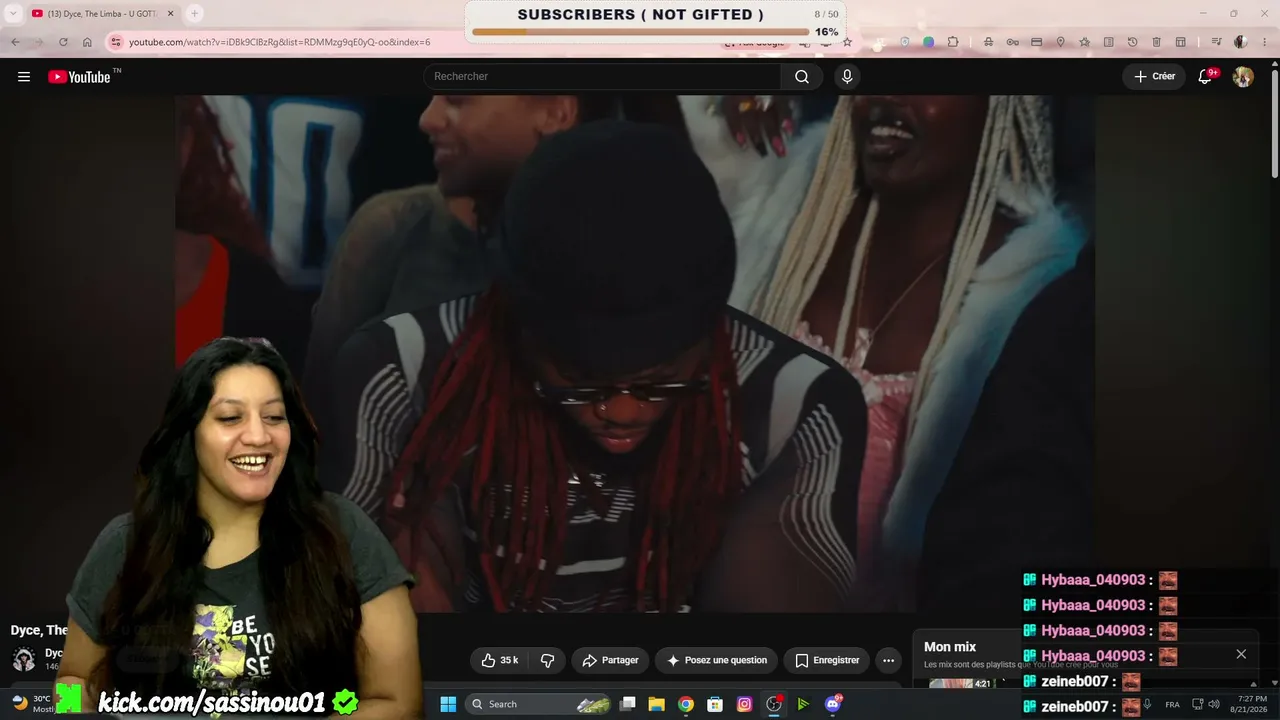
Task: Click the Mon mix playlist title
Action: (950, 647)
